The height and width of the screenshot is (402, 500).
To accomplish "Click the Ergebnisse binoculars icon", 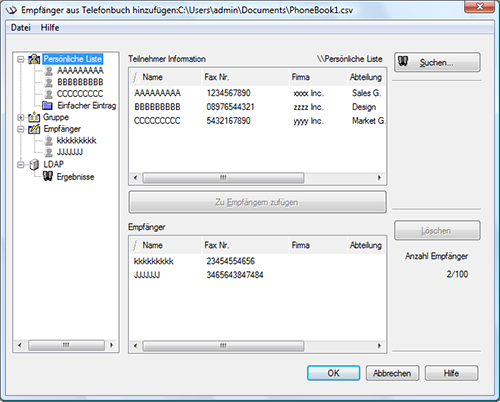I will pos(48,176).
